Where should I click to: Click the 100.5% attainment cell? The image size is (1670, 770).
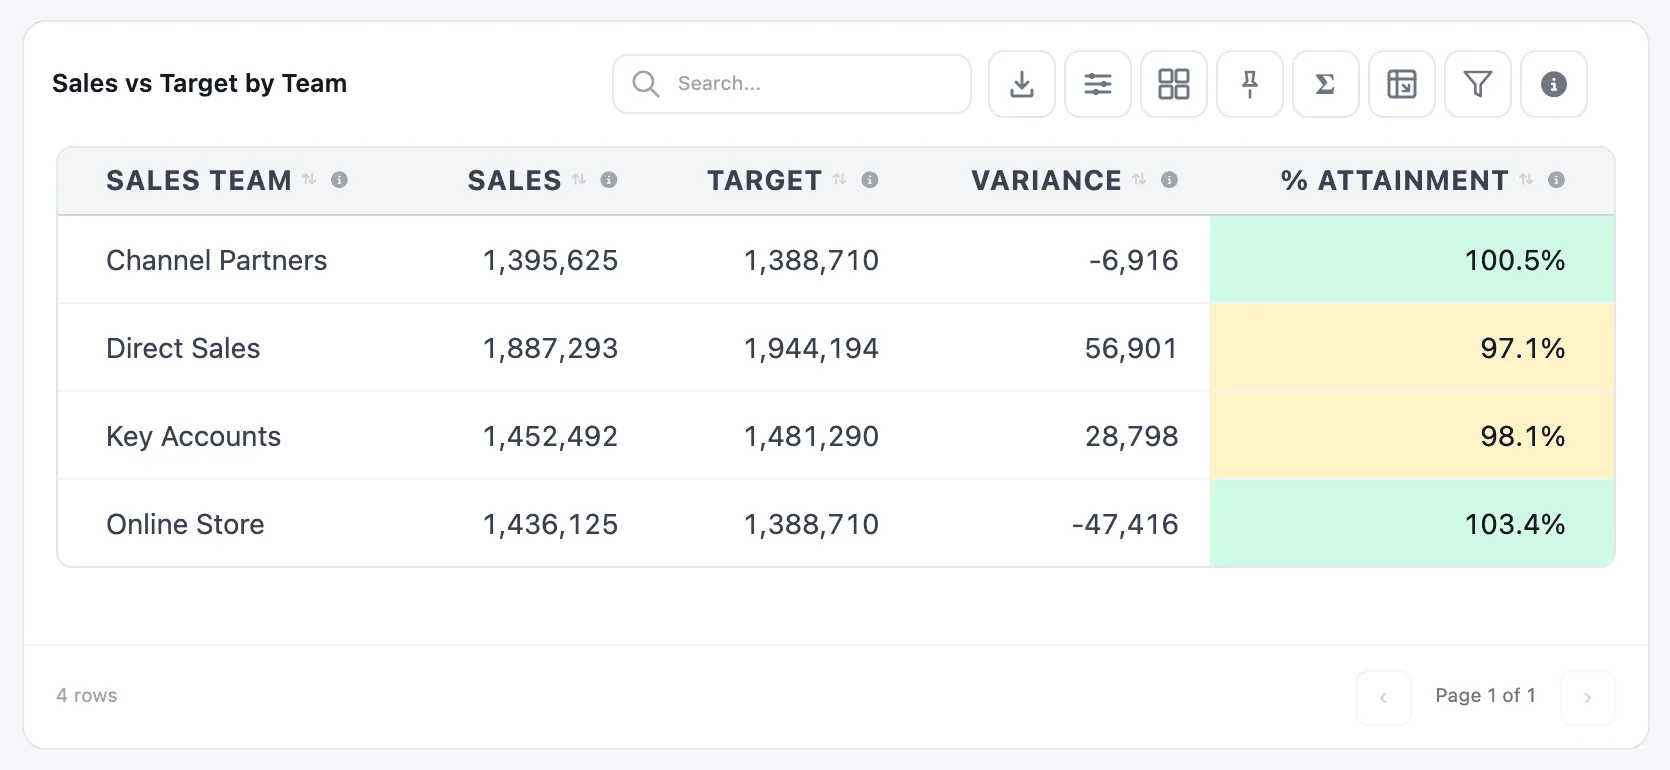pyautogui.click(x=1412, y=260)
